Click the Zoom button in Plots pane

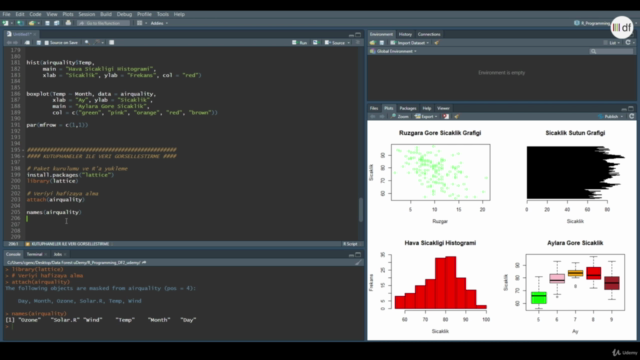(x=400, y=117)
